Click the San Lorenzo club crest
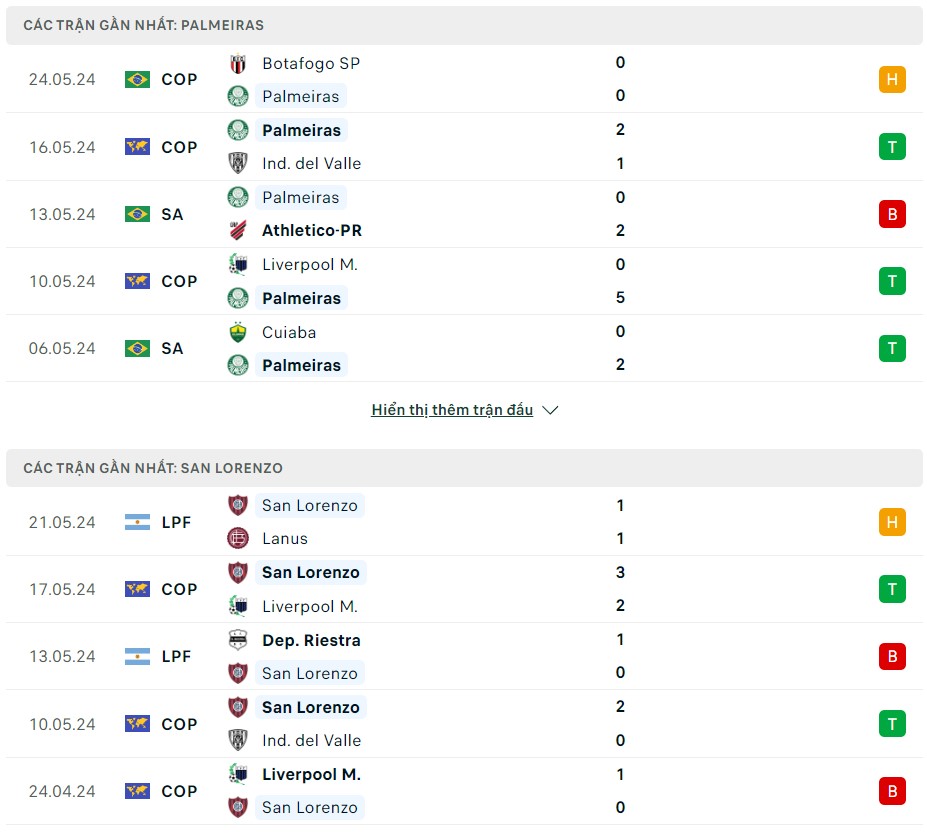Viewport: 927px width, 834px height. coord(238,505)
